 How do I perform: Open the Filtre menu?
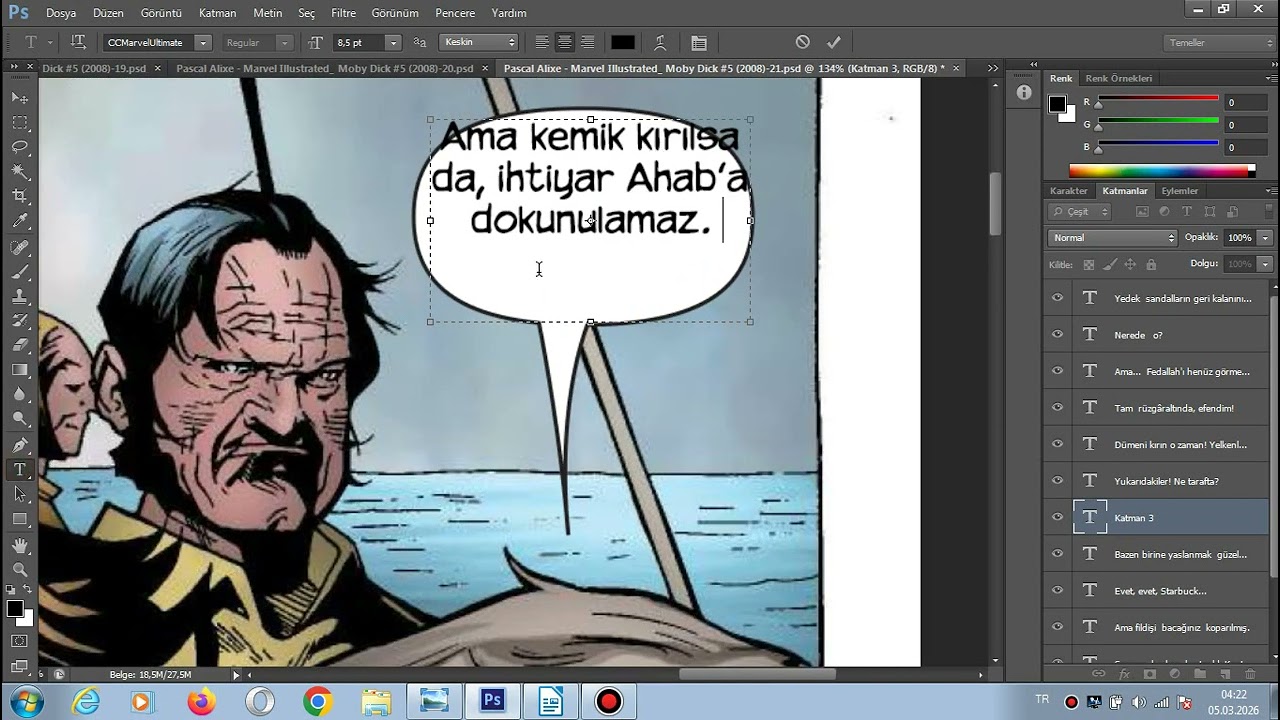point(343,13)
